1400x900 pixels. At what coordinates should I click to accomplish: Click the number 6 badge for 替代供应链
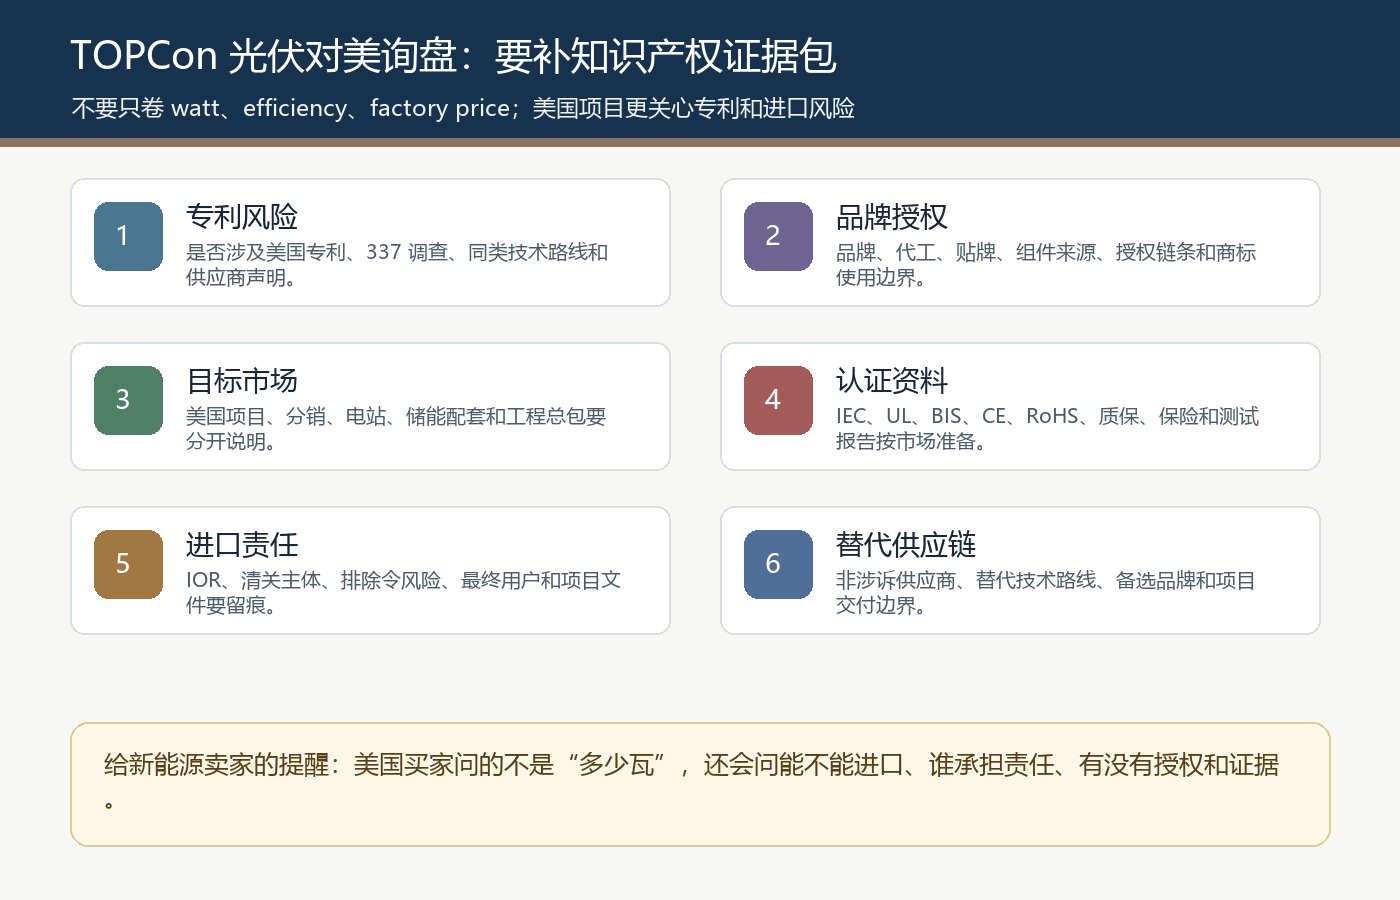(778, 564)
